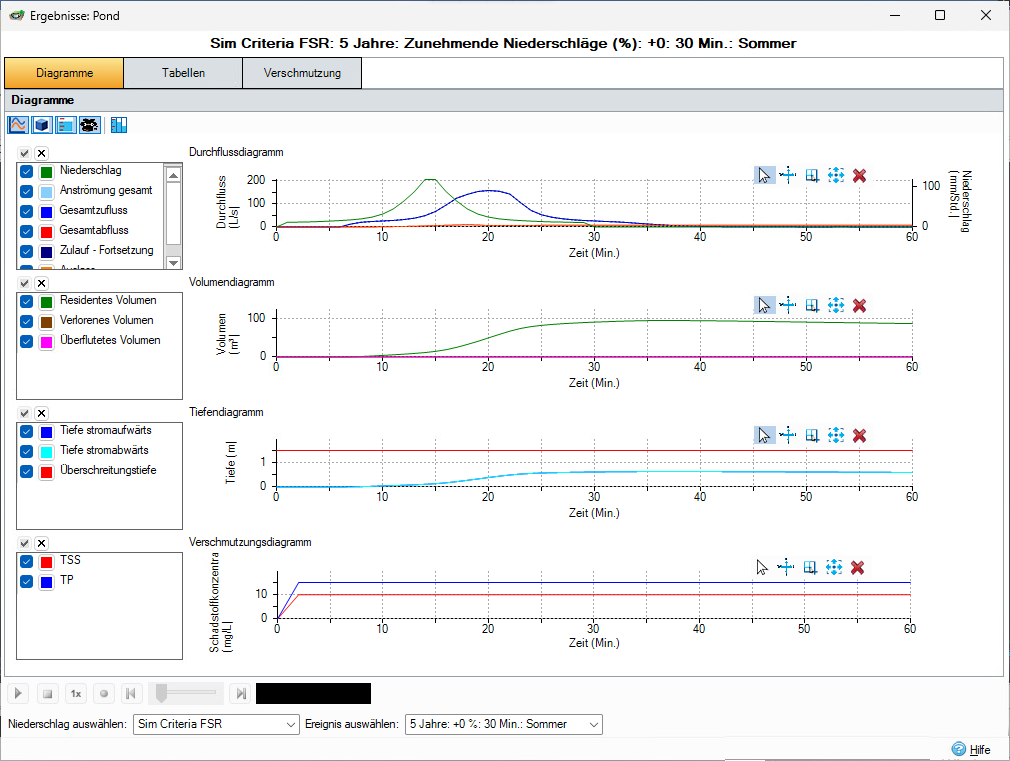The image size is (1010, 761).
Task: Select zoom box tool in Durchflussdiagramm
Action: click(812, 175)
